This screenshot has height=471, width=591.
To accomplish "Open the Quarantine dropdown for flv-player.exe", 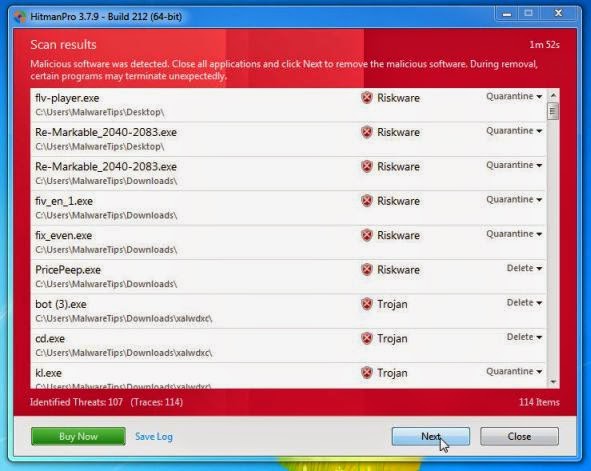I will pos(514,96).
